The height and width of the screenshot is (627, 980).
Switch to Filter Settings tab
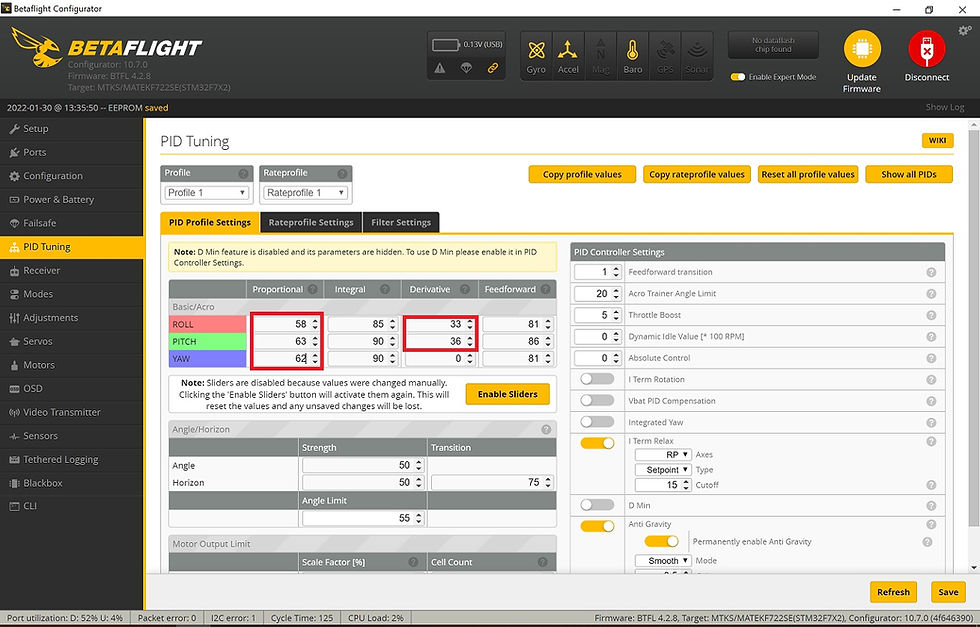pos(401,223)
